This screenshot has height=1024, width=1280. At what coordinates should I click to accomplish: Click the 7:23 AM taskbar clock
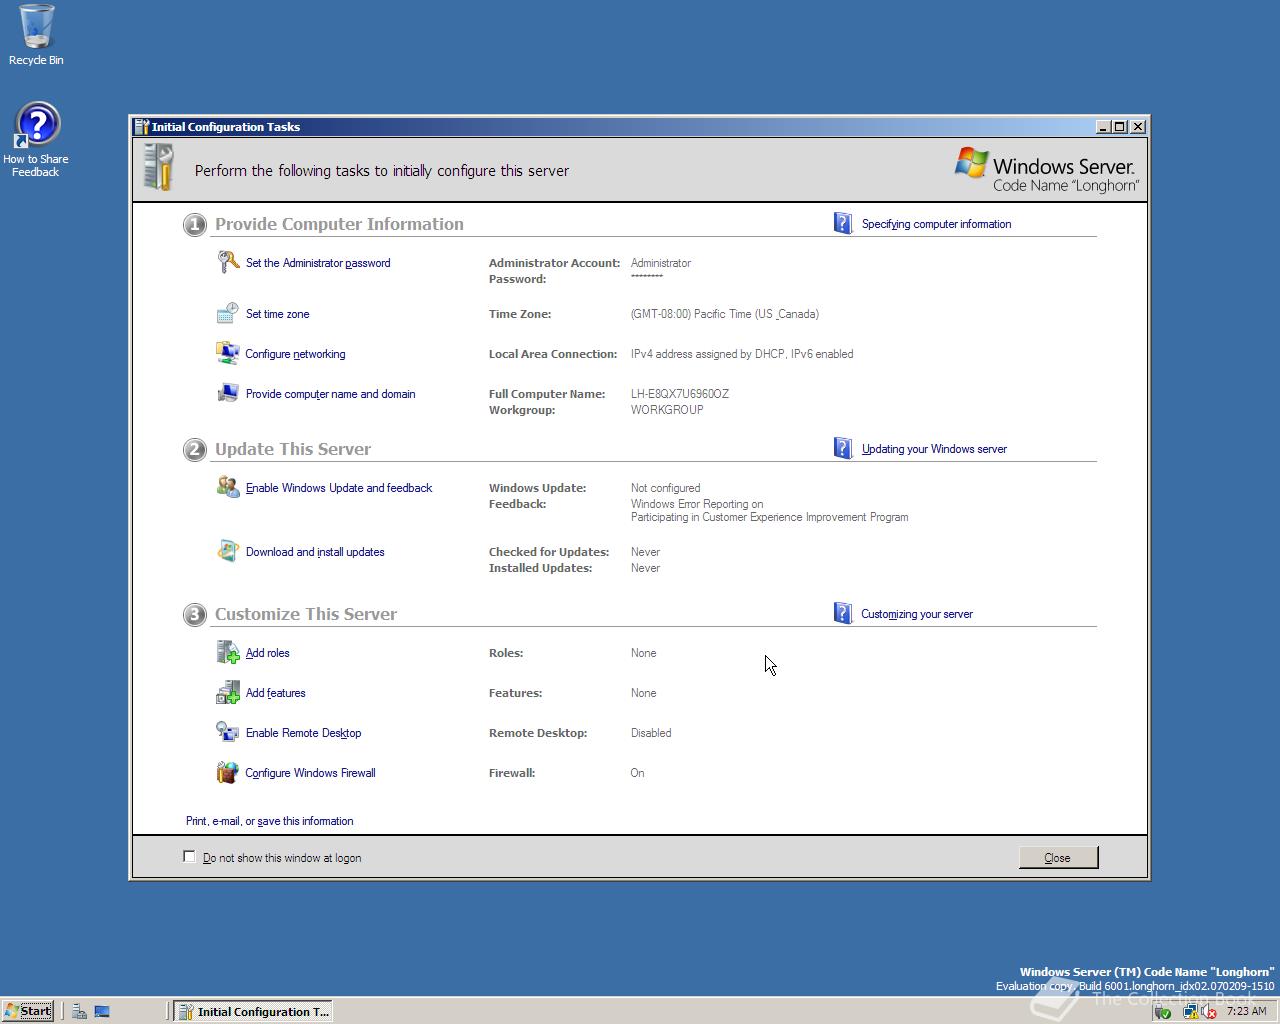coord(1246,1011)
